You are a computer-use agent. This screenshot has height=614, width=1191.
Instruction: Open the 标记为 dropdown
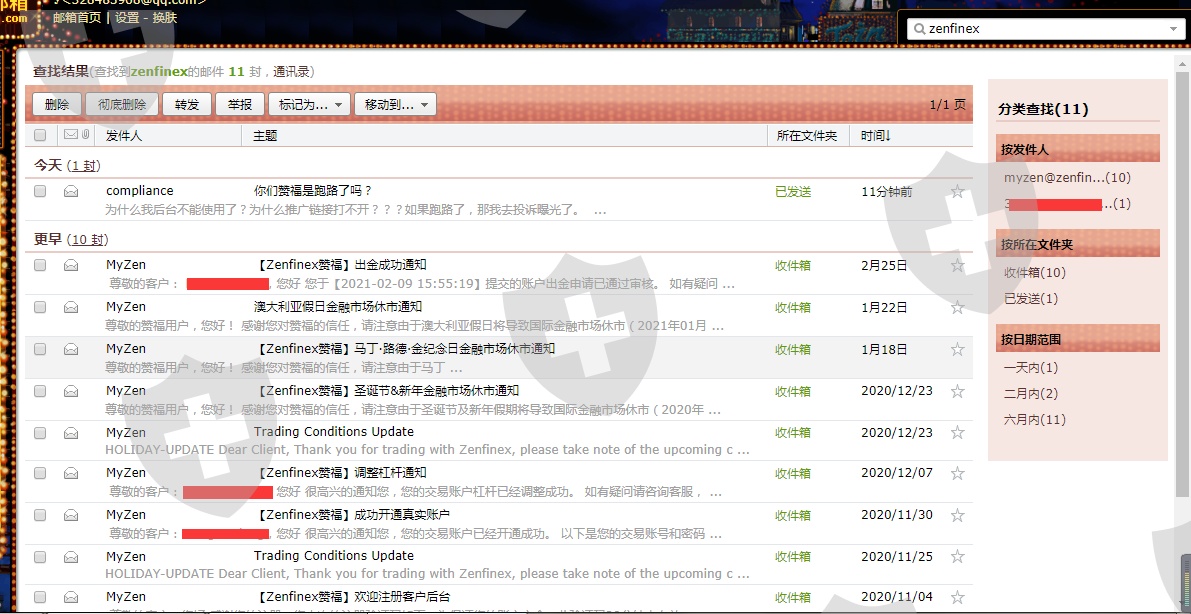click(310, 105)
